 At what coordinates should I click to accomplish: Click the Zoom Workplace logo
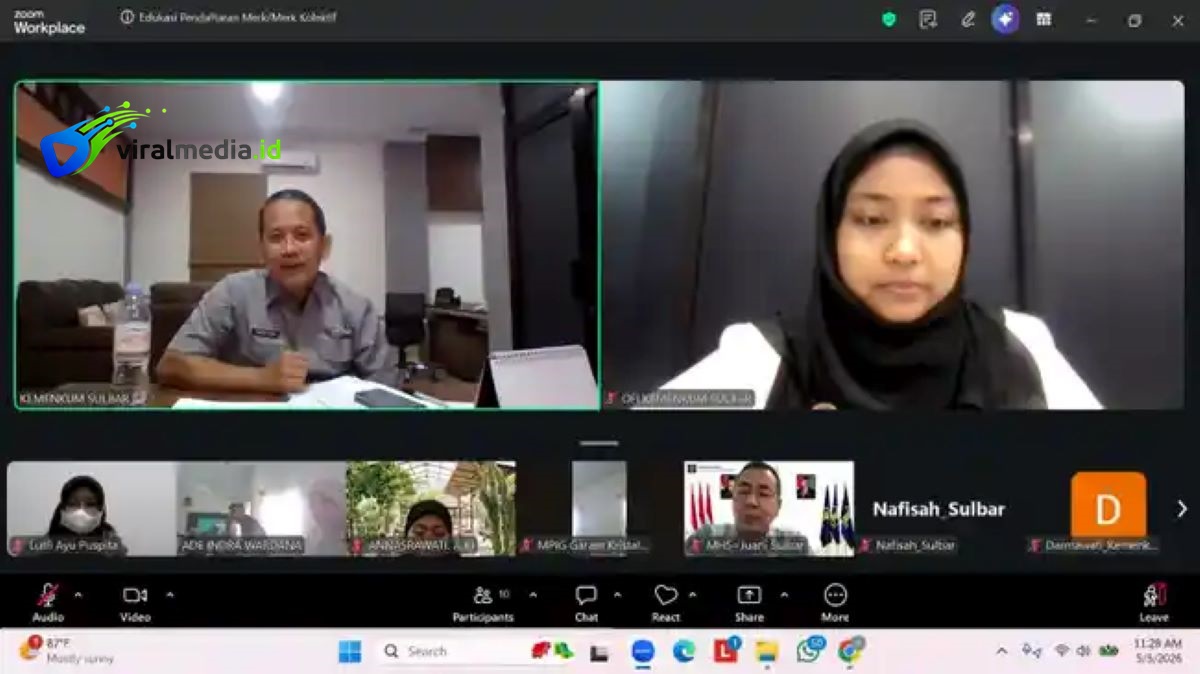click(x=49, y=22)
